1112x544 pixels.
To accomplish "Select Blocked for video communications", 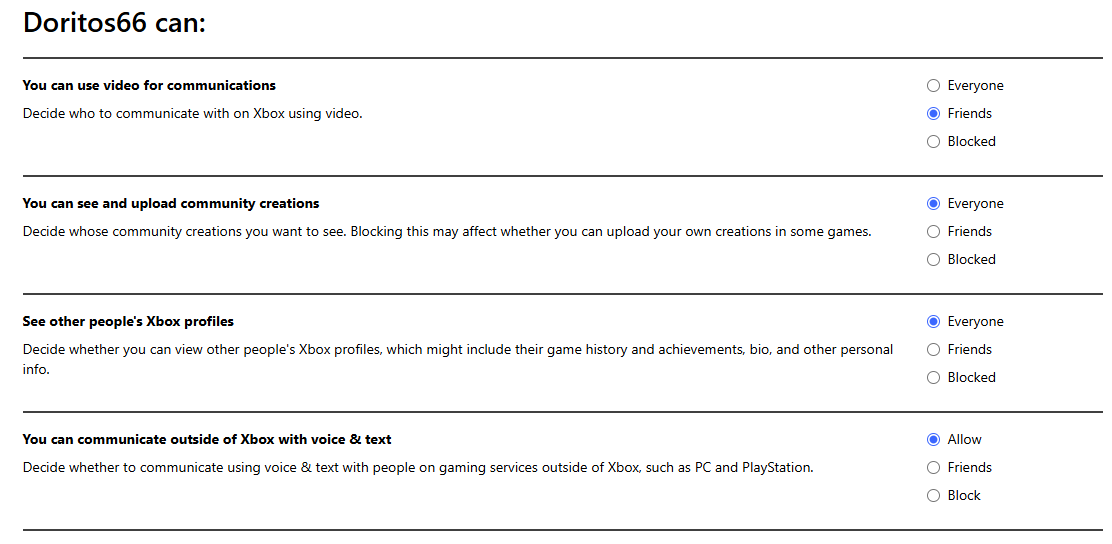I will pos(933,142).
